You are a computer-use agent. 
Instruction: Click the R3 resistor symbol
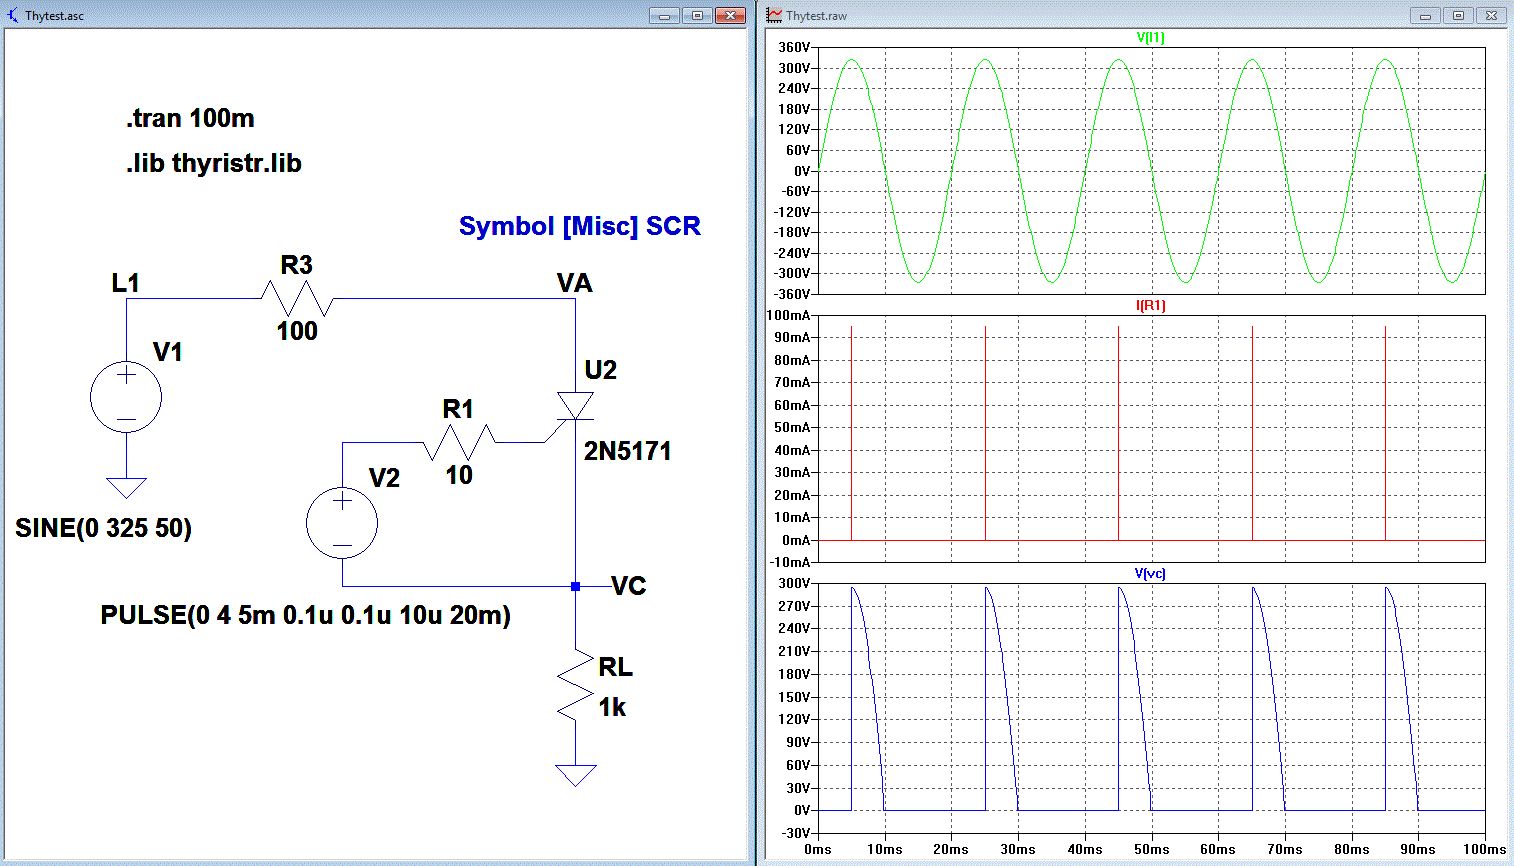297,298
